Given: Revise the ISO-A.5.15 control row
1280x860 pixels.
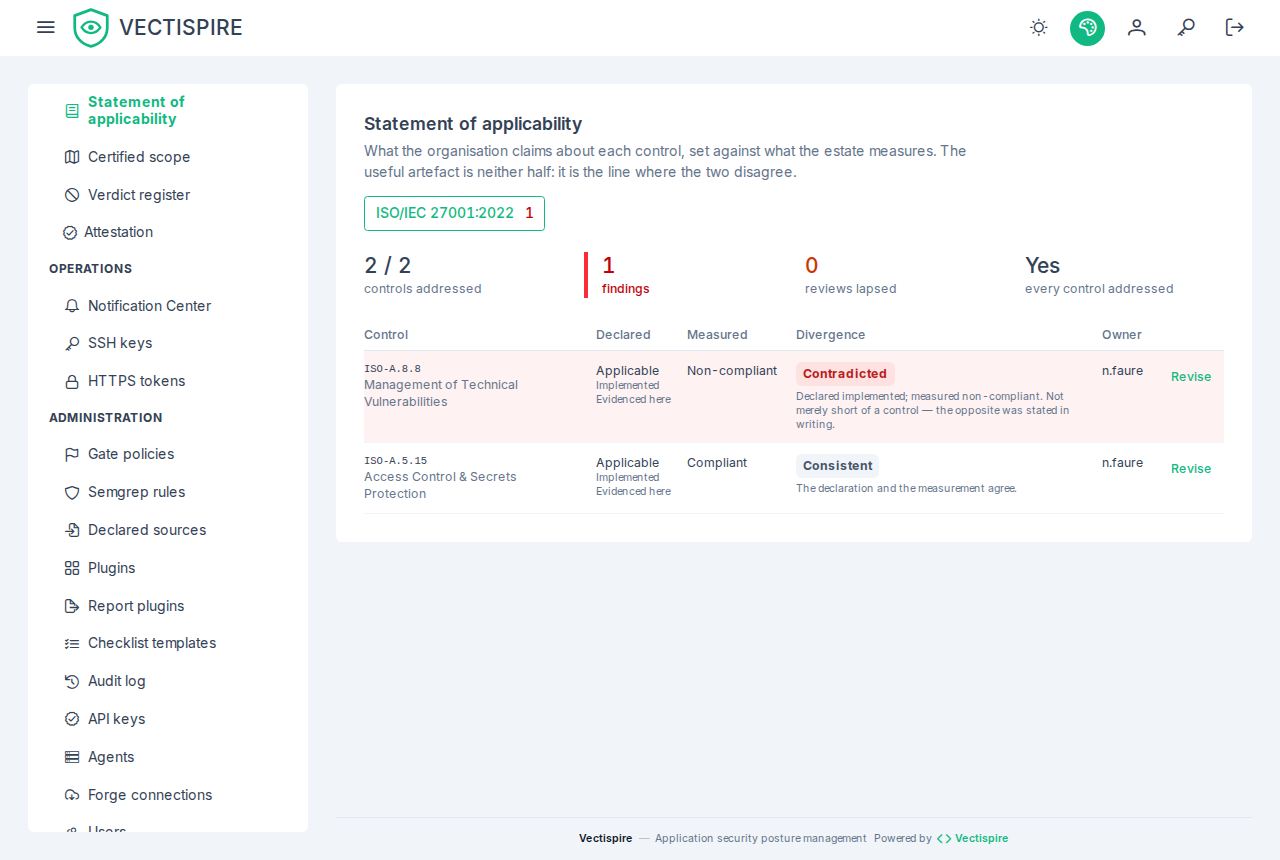Looking at the screenshot, I should coord(1191,469).
